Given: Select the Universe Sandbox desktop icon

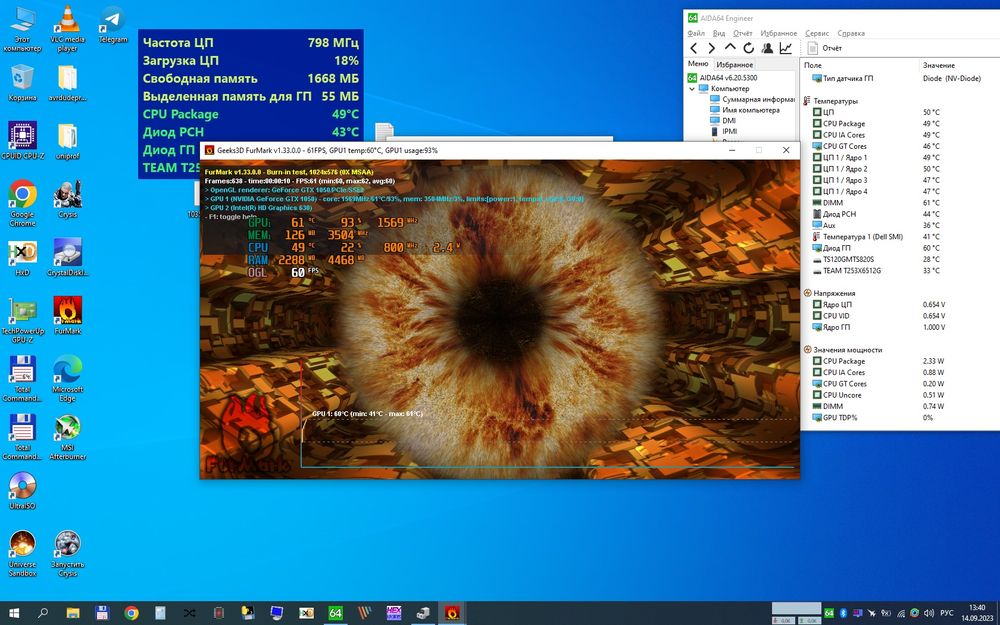Looking at the screenshot, I should click(22, 554).
